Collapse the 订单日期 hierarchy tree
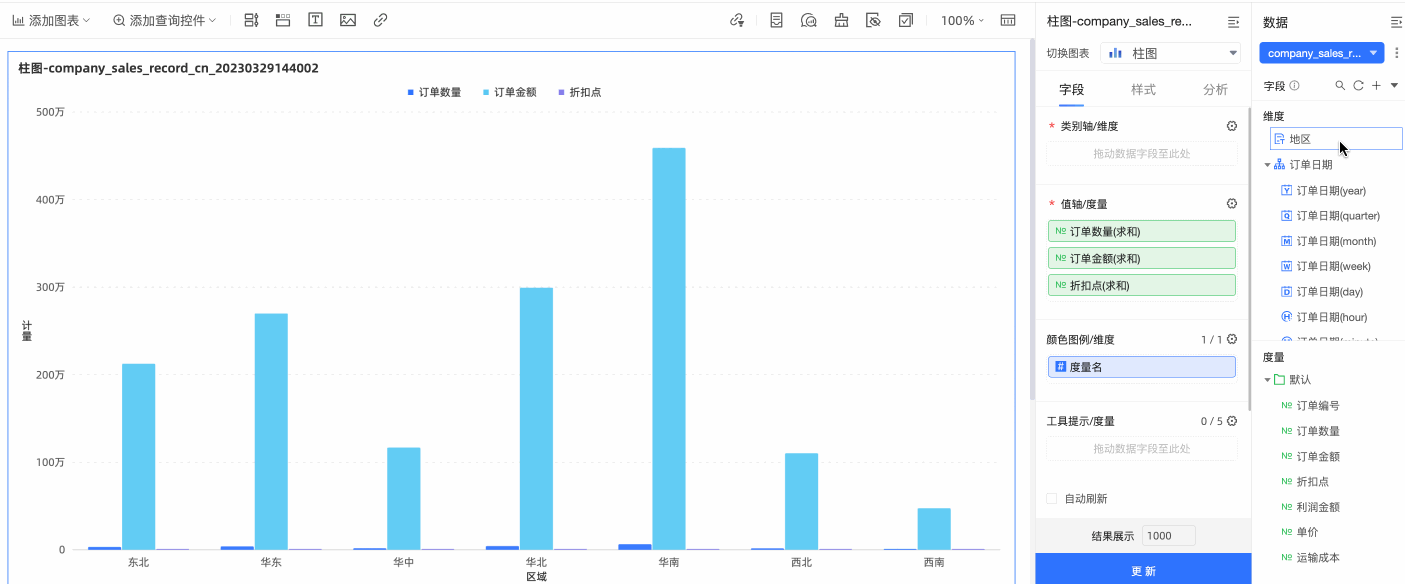 coord(1268,165)
